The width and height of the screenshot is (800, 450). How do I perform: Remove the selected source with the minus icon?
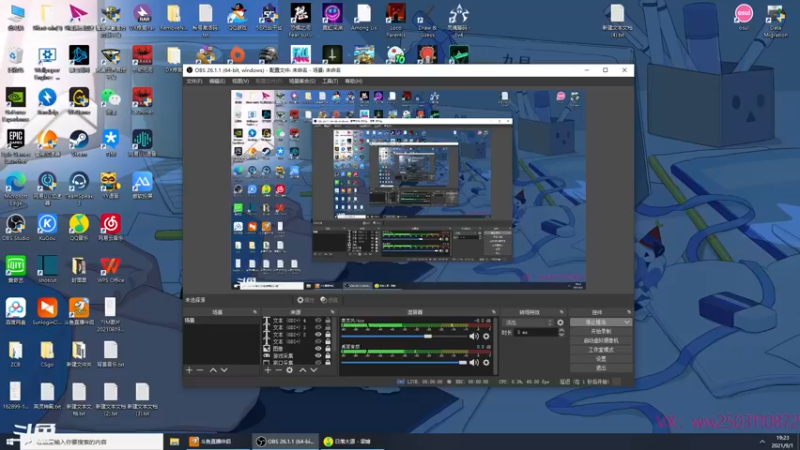(278, 370)
